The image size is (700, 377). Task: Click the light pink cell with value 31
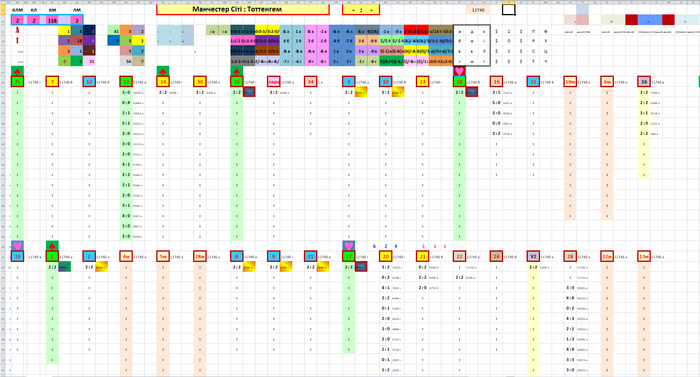(89, 61)
